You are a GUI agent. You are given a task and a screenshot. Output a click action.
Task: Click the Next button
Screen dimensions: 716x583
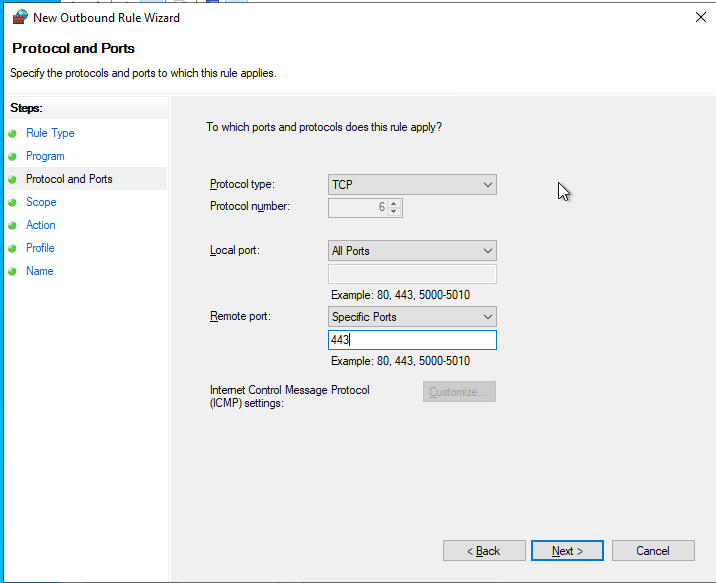[x=567, y=551]
